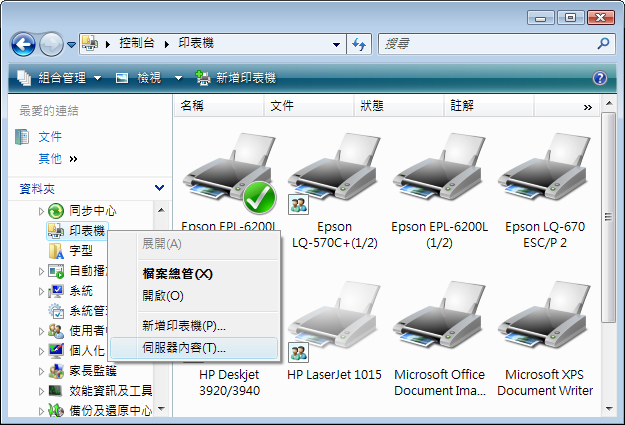Viewport: 625px width, 425px height.
Task: Select 印表機 in the folder tree
Action: (87, 230)
